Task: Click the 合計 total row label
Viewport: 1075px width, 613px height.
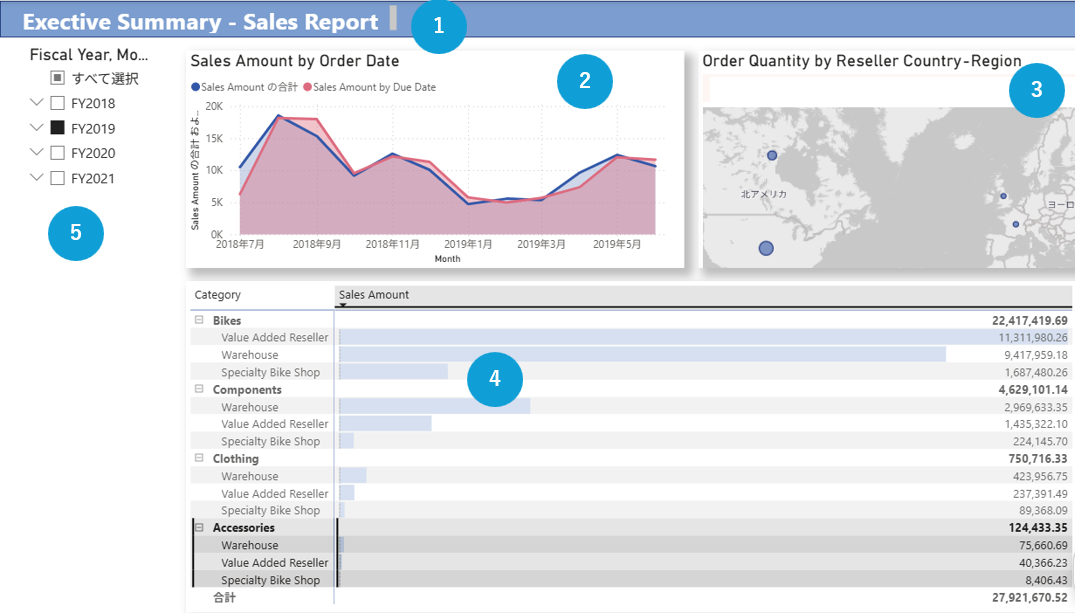Action: point(224,598)
